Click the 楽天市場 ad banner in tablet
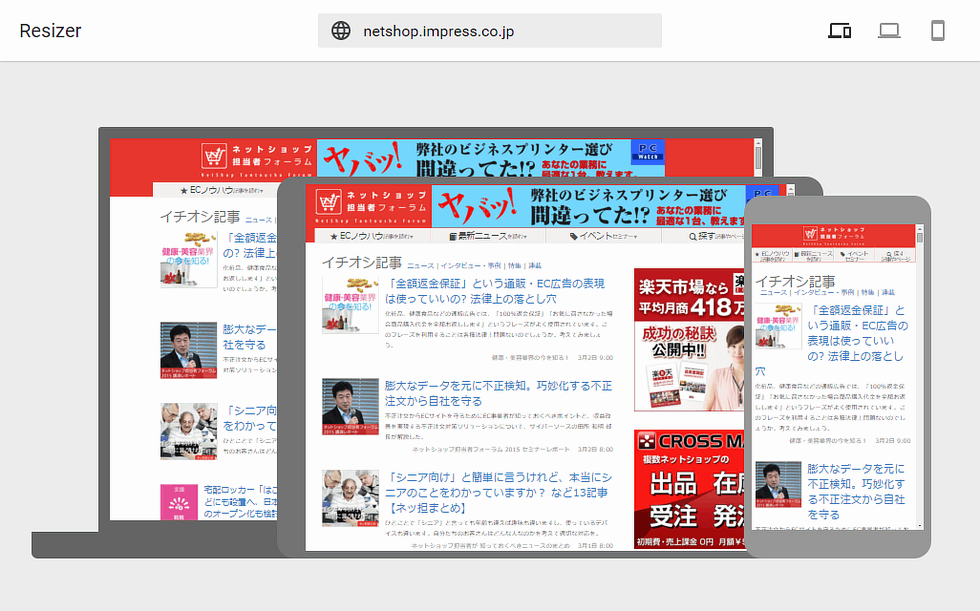Screen dimensions: 980x611 tap(689, 339)
